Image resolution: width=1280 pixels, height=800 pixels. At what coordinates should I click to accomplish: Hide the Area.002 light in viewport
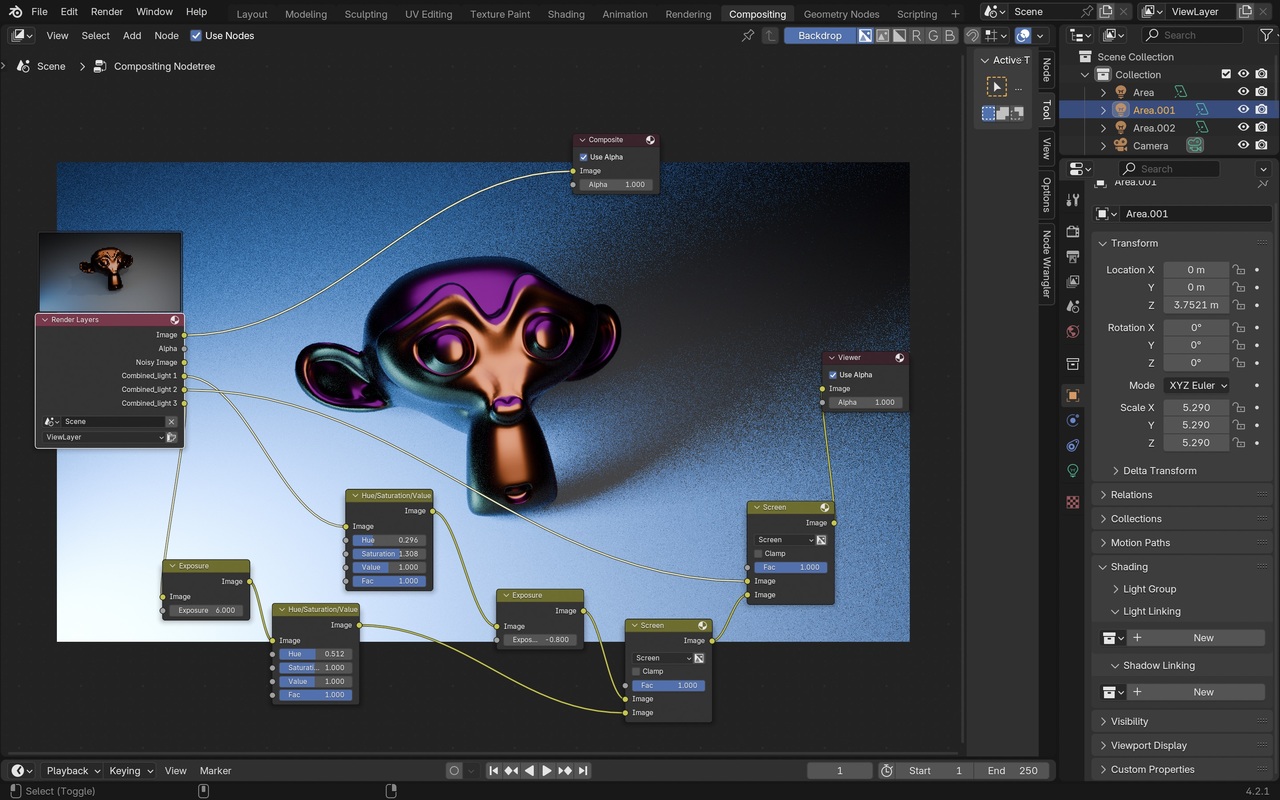(x=1243, y=128)
